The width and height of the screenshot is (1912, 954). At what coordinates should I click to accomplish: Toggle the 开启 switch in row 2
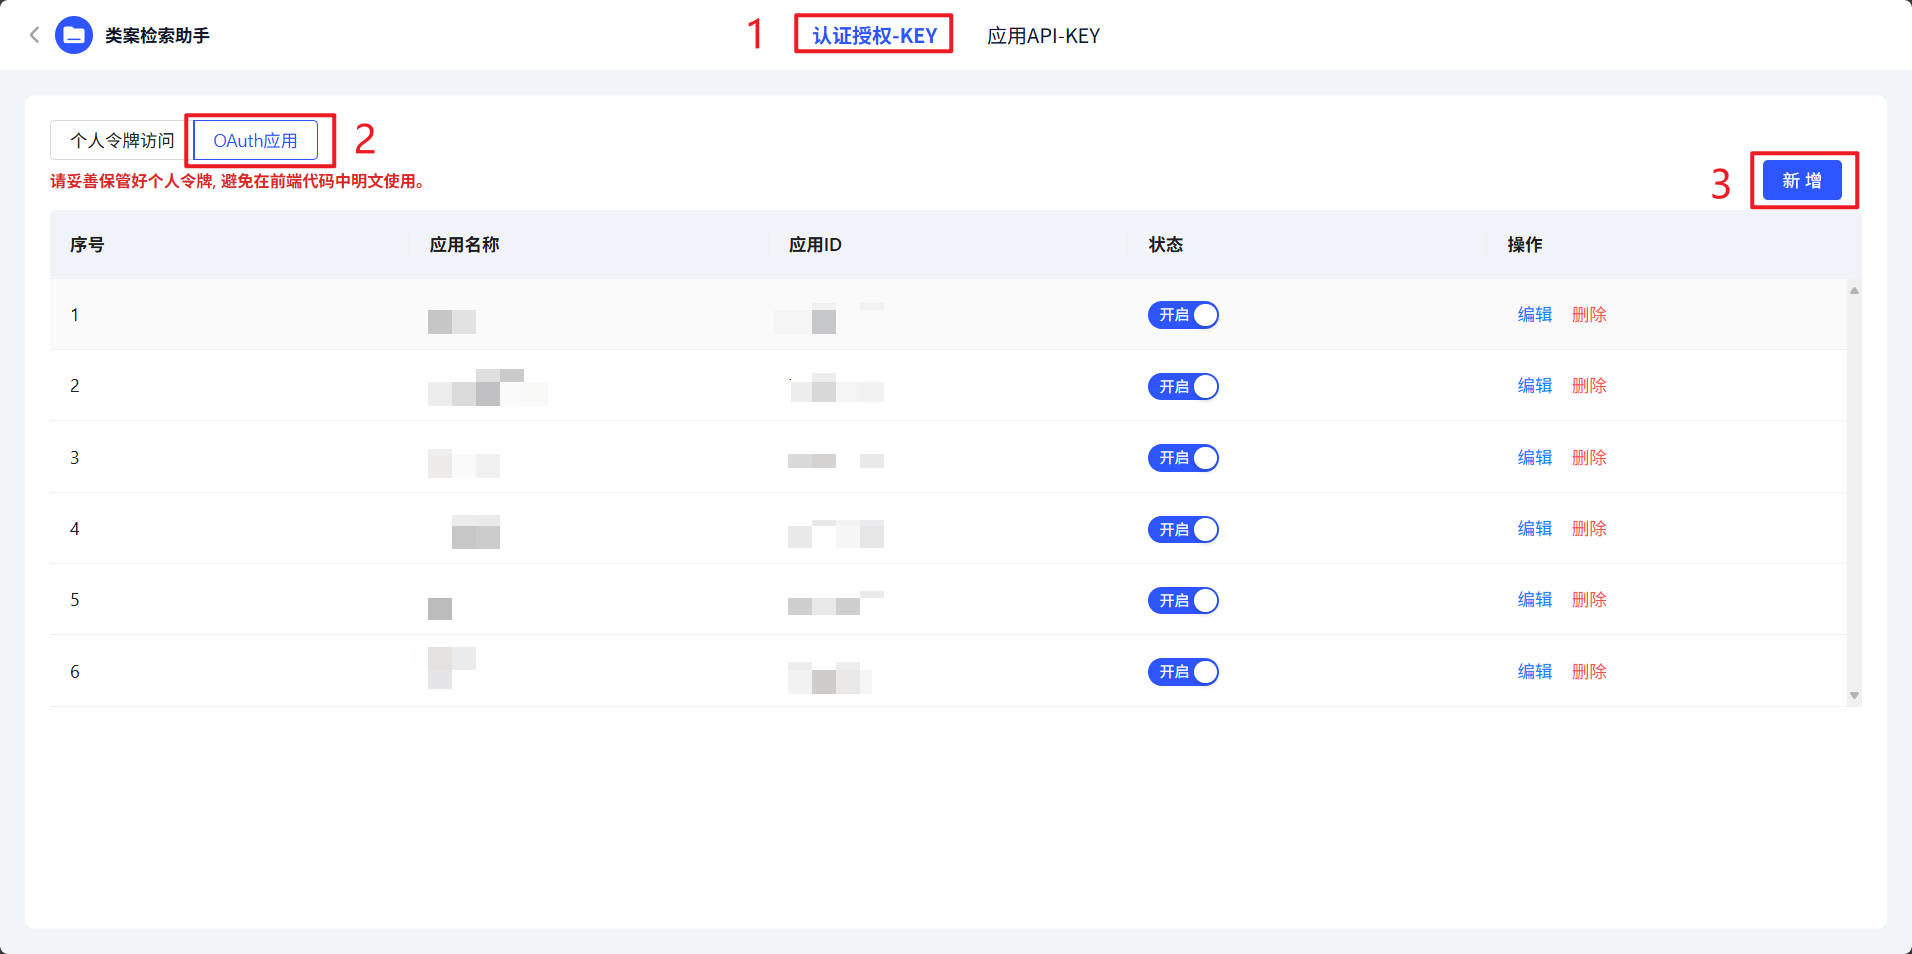(1183, 386)
